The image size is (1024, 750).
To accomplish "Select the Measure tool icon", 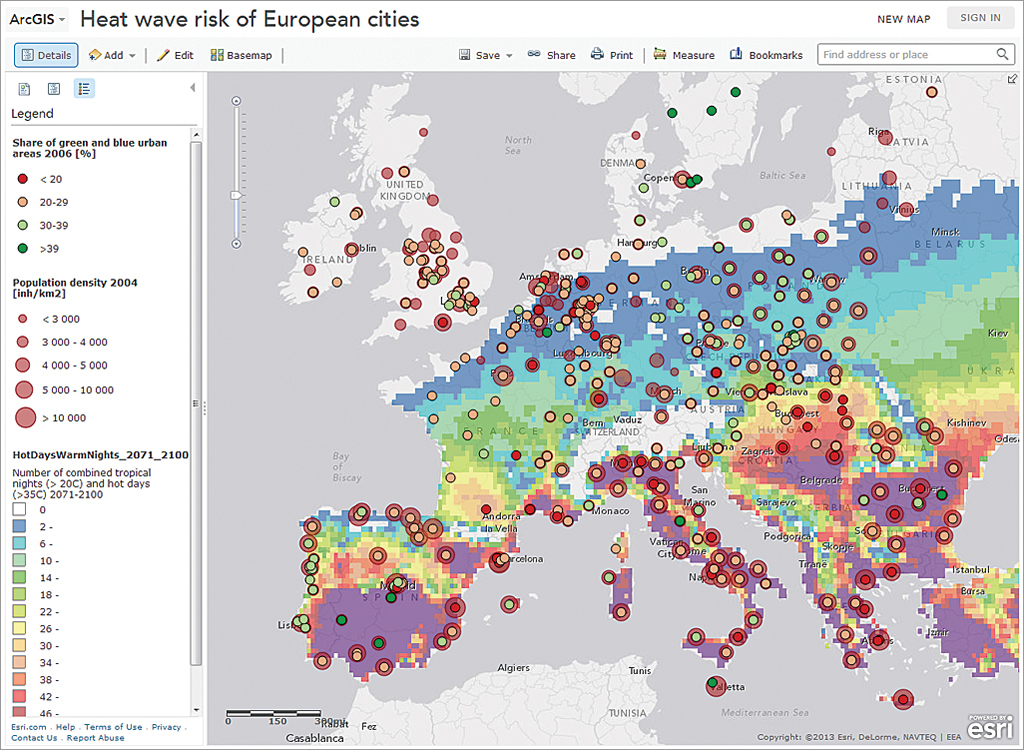I will (x=660, y=54).
